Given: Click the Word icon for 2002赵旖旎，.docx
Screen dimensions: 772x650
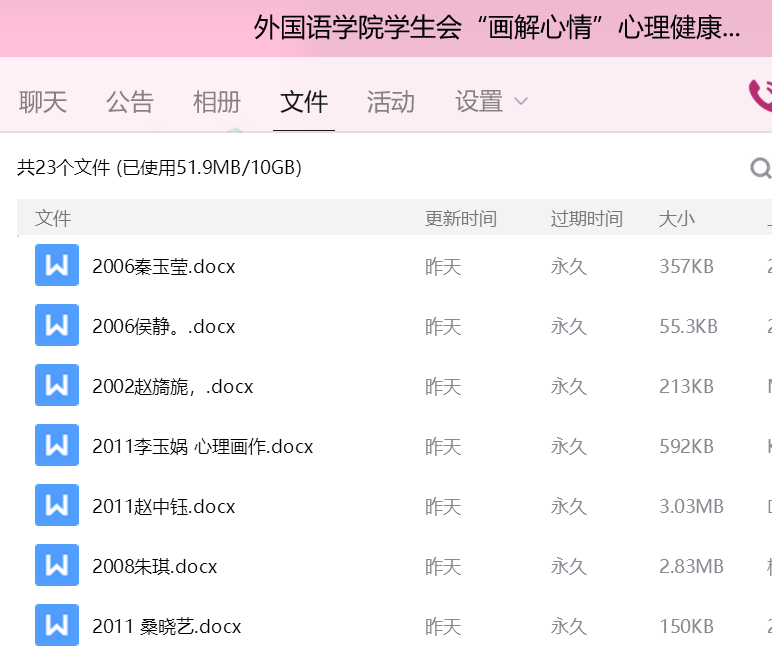Looking at the screenshot, I should click(x=57, y=386).
